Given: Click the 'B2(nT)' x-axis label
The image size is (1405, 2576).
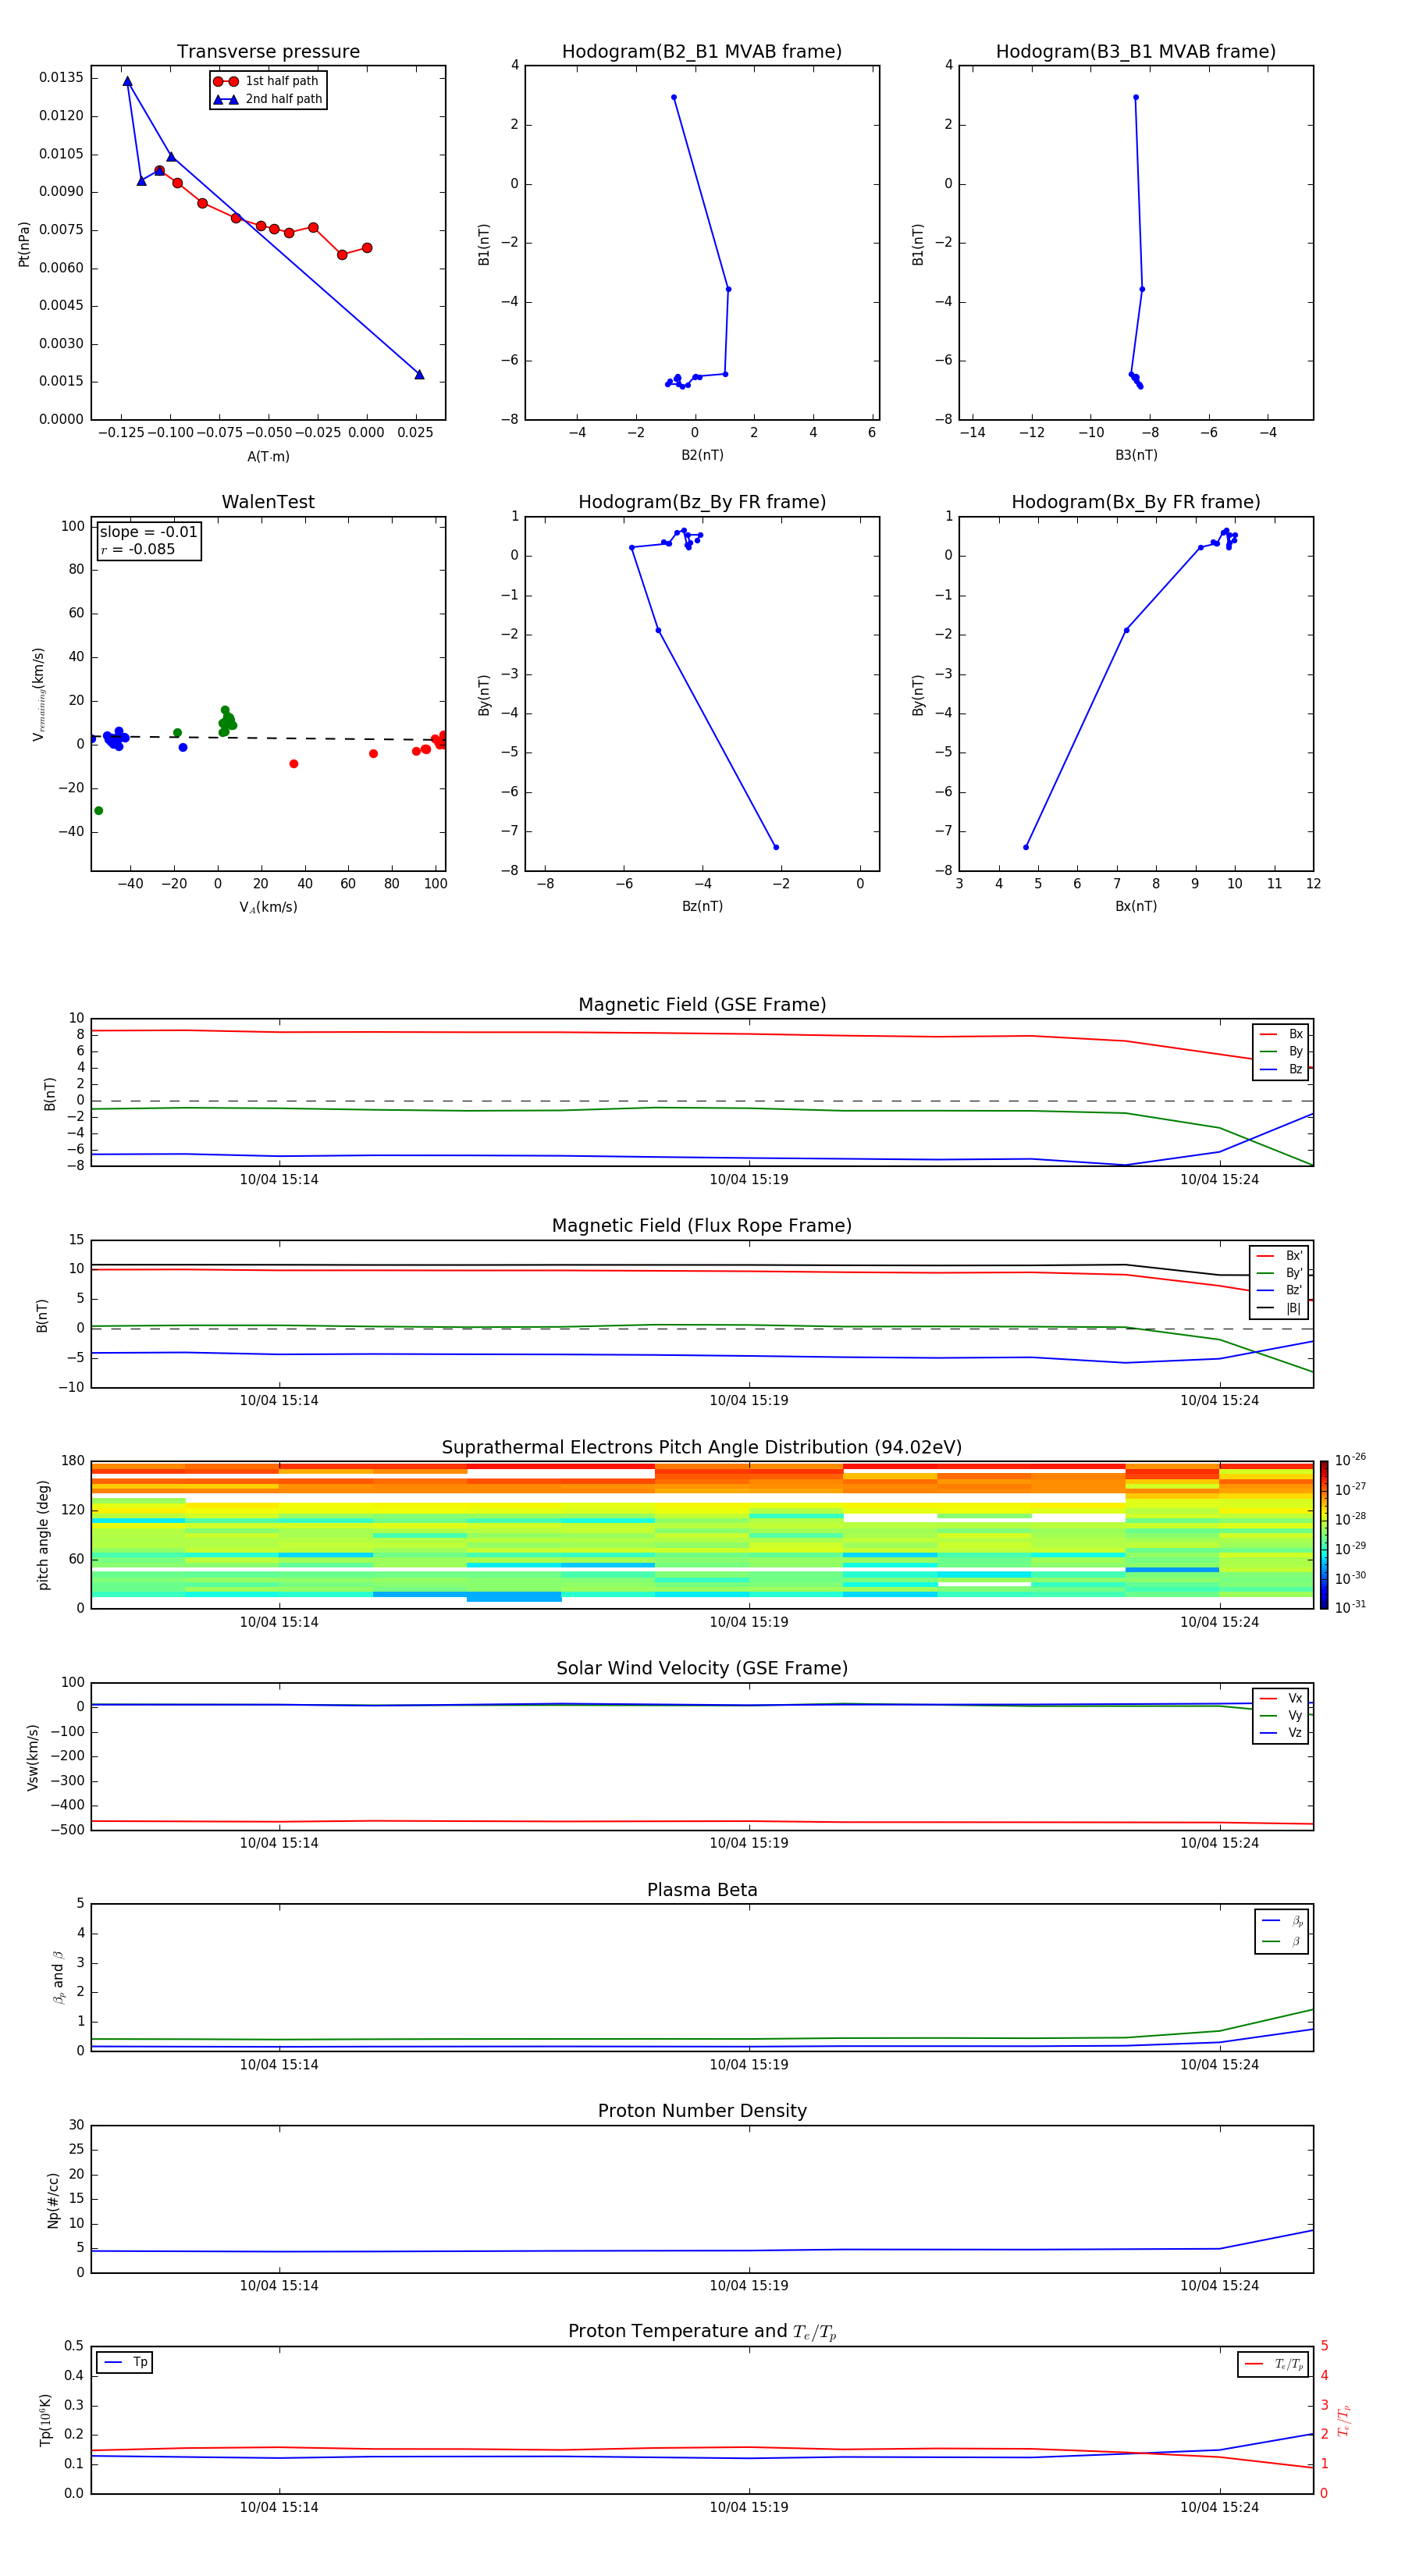Looking at the screenshot, I should (702, 455).
